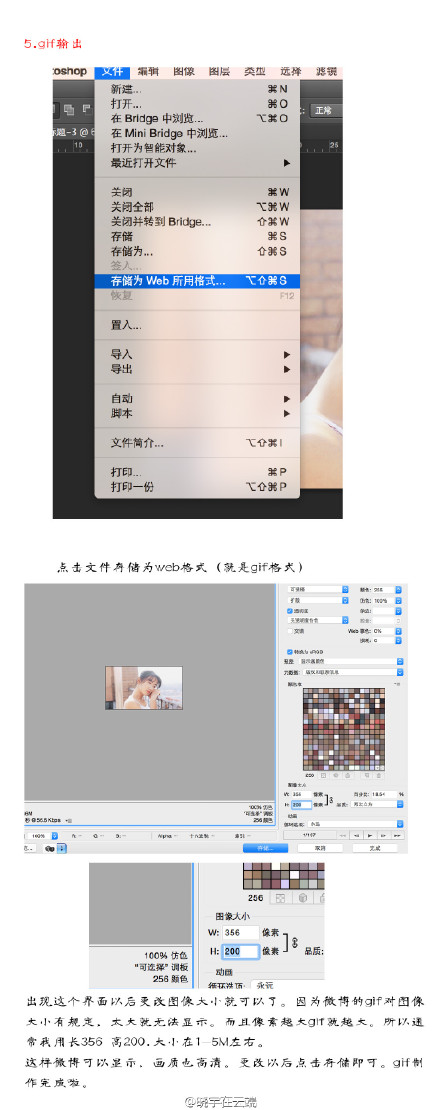Click the GIF preview thumbnail
Screen dimensions: 440x1110
(144, 687)
